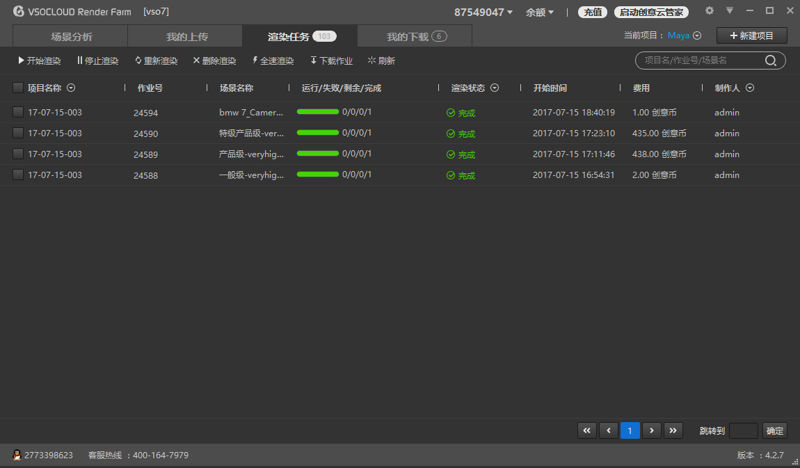Check the row for job 24589
800x468 pixels.
pyautogui.click(x=18, y=154)
